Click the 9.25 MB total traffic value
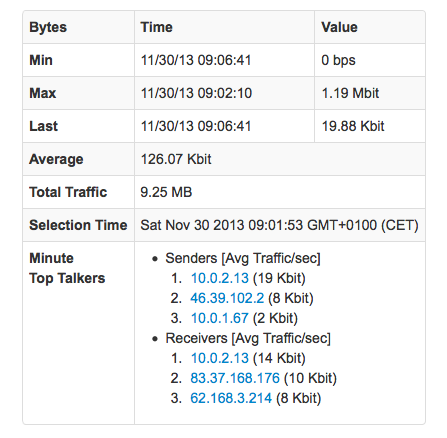Image resolution: width=447 pixels, height=438 pixels. pos(166,192)
